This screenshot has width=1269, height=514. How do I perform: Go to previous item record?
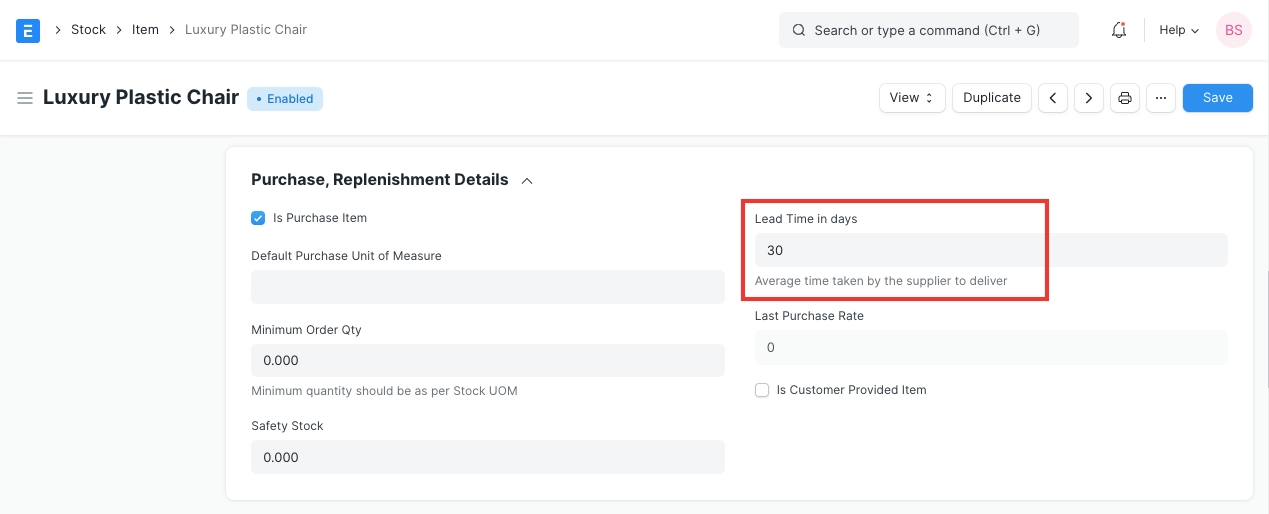click(1053, 98)
